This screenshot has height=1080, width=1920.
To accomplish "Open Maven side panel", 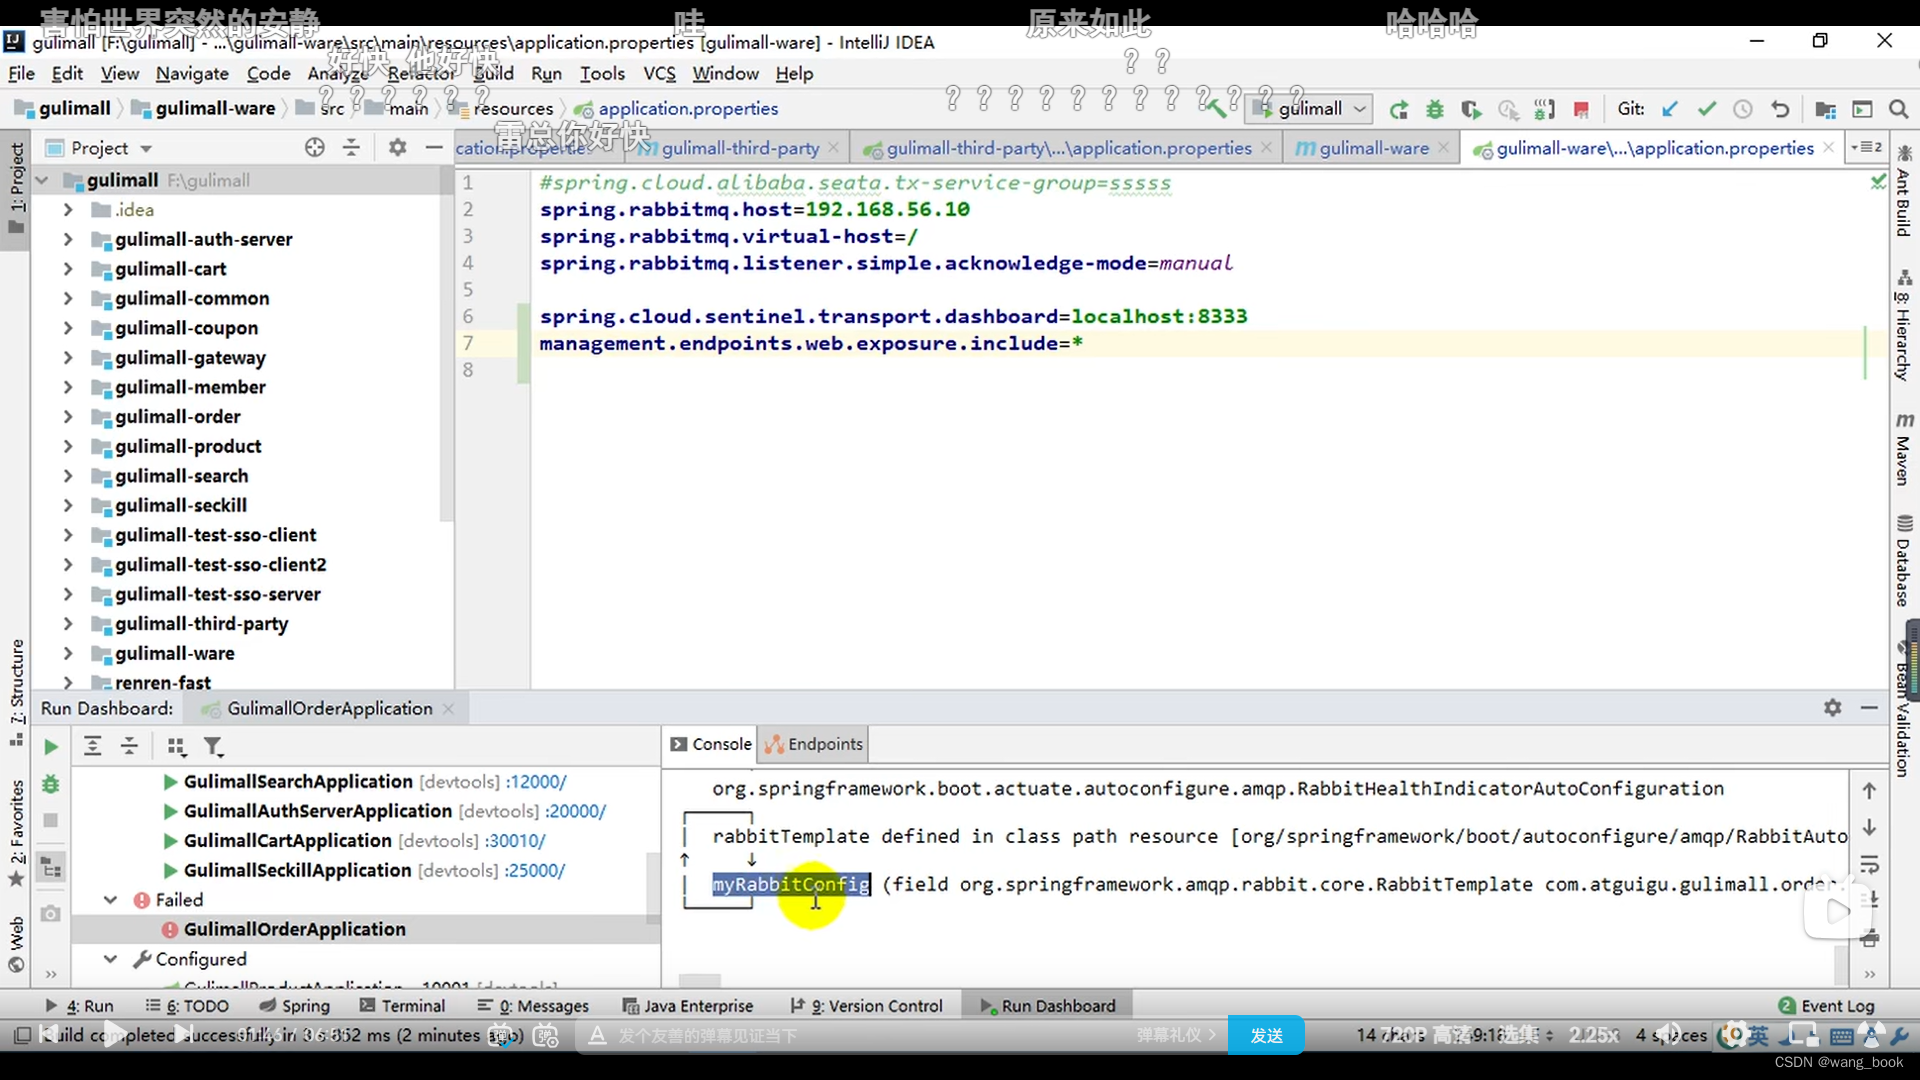I will [1903, 449].
